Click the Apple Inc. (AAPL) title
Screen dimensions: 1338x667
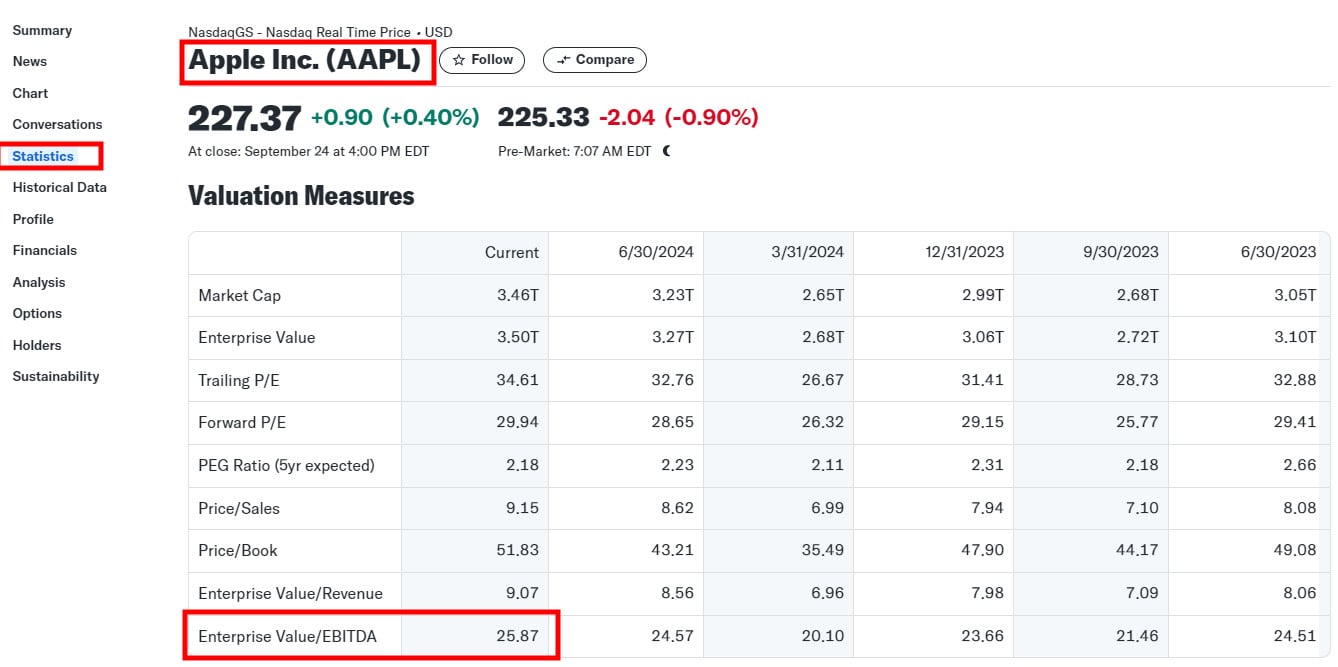pos(305,61)
